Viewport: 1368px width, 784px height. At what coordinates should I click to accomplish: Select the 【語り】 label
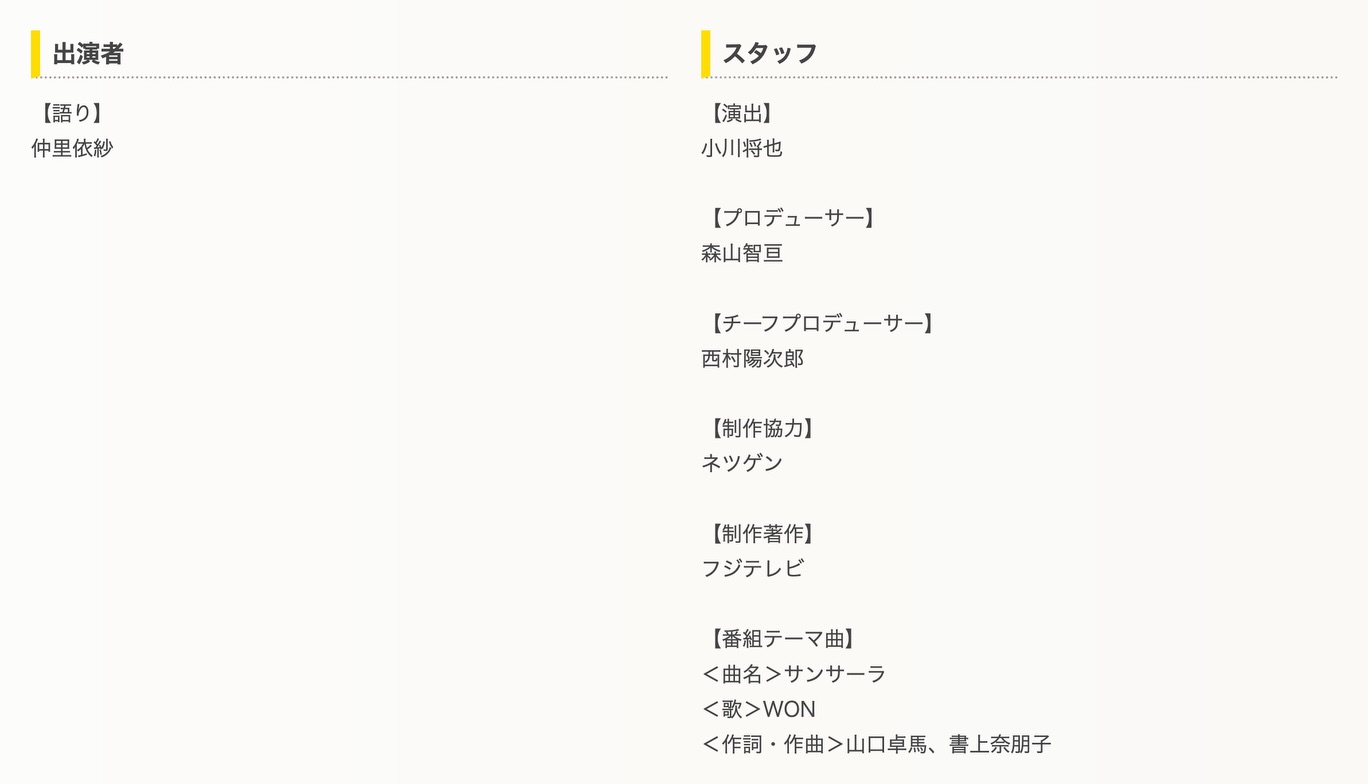[x=68, y=114]
